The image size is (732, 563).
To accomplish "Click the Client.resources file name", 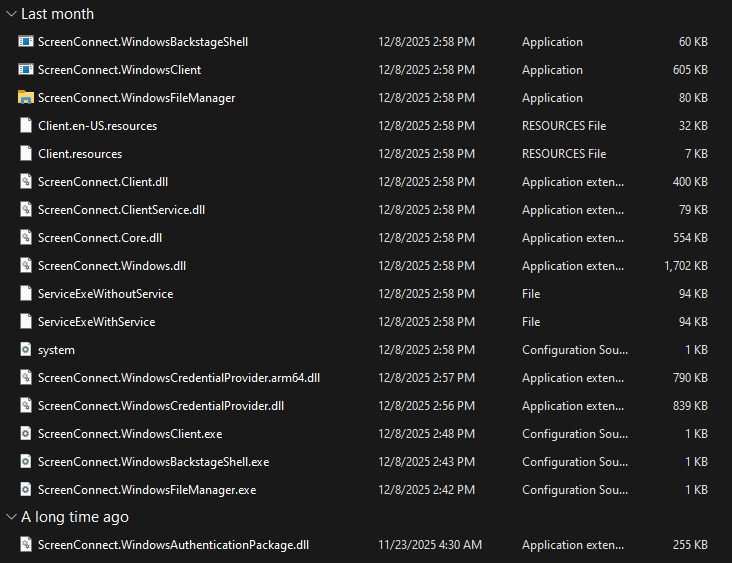I will [80, 154].
